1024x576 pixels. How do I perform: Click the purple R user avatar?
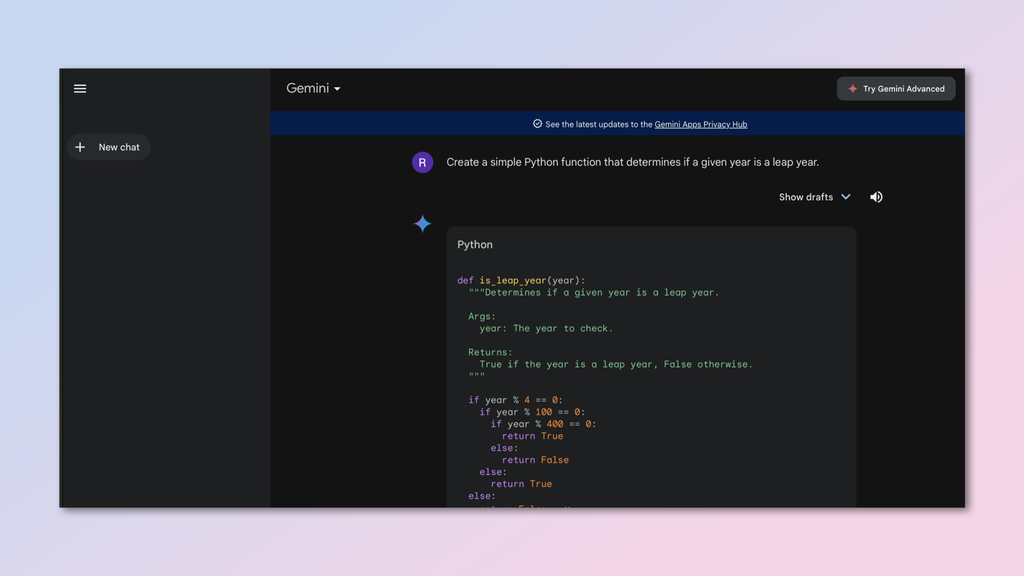click(422, 161)
